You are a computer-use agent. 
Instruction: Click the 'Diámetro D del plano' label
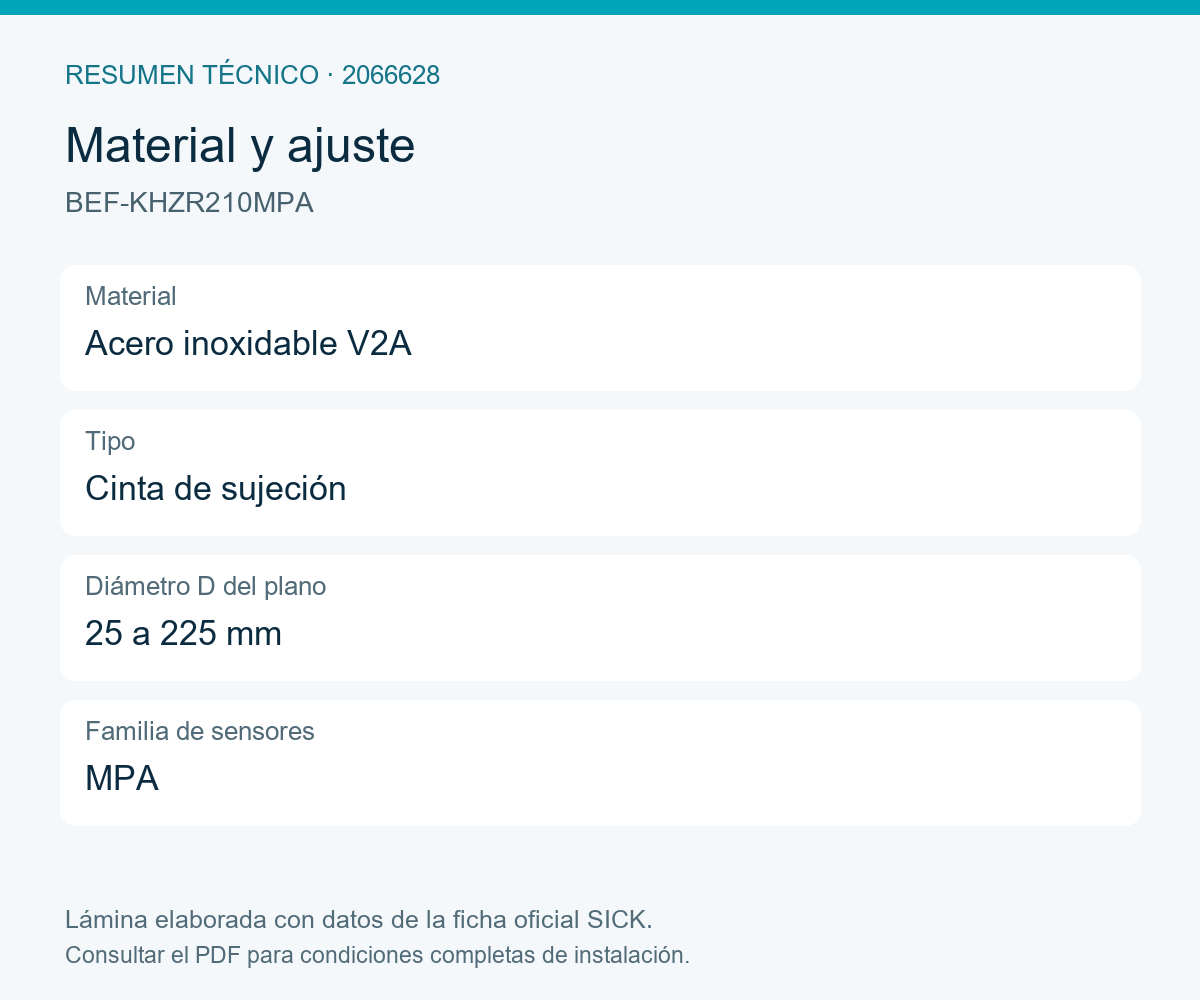pos(206,586)
